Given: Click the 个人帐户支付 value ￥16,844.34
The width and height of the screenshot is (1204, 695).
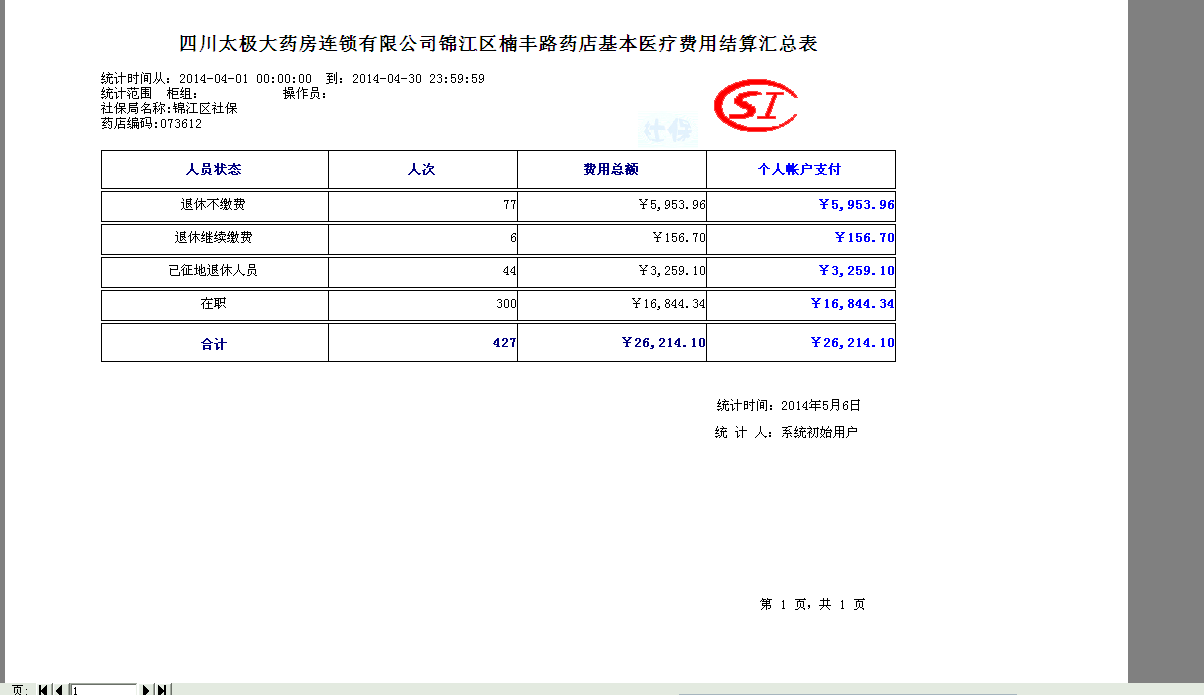Looking at the screenshot, I should click(852, 304).
